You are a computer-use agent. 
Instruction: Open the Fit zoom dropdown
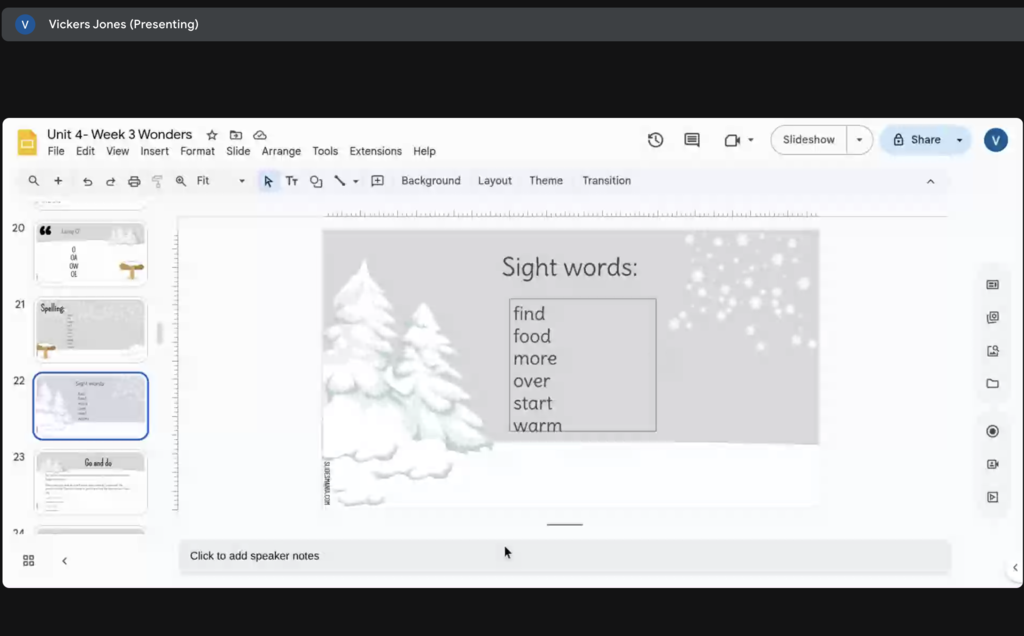[x=219, y=181]
